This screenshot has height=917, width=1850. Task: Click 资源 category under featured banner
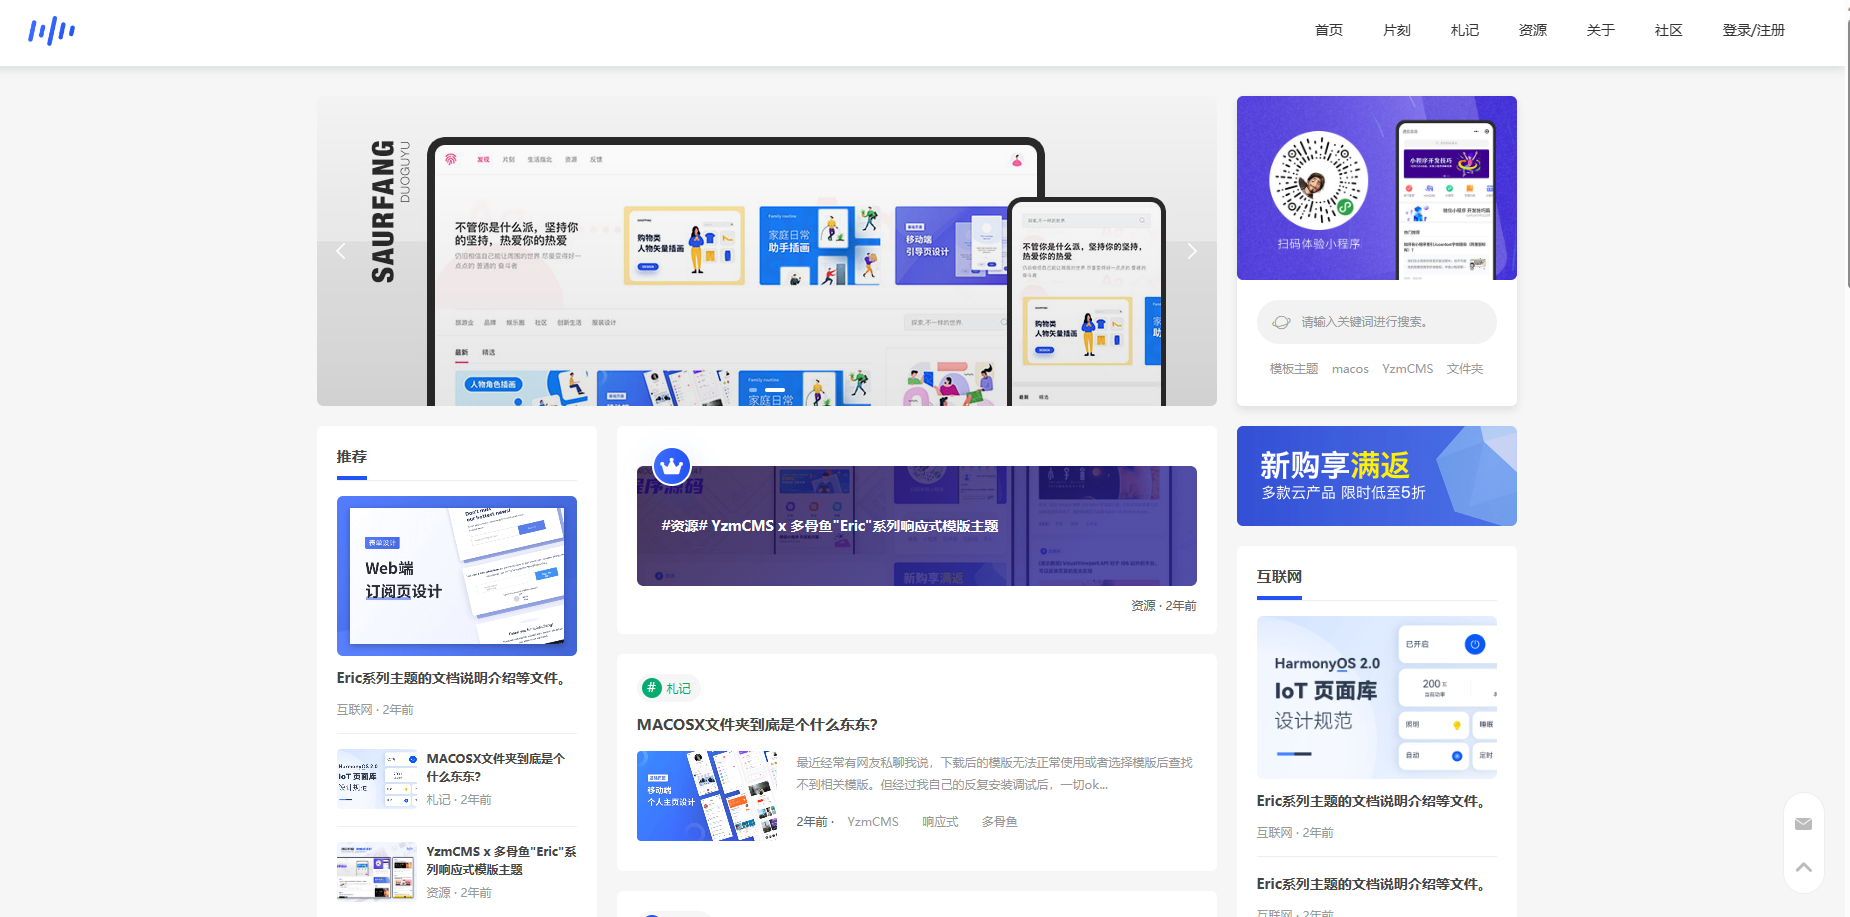tap(1143, 606)
